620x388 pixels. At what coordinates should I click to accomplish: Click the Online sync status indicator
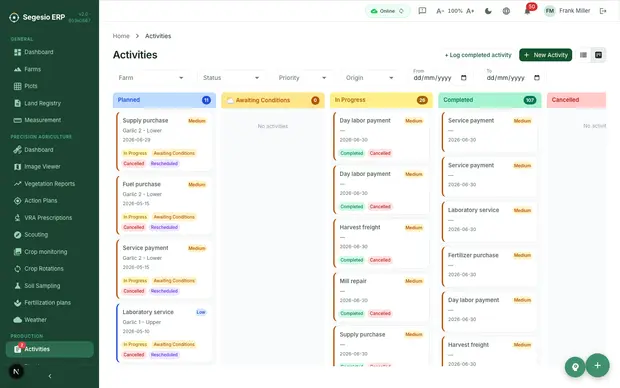coord(387,11)
